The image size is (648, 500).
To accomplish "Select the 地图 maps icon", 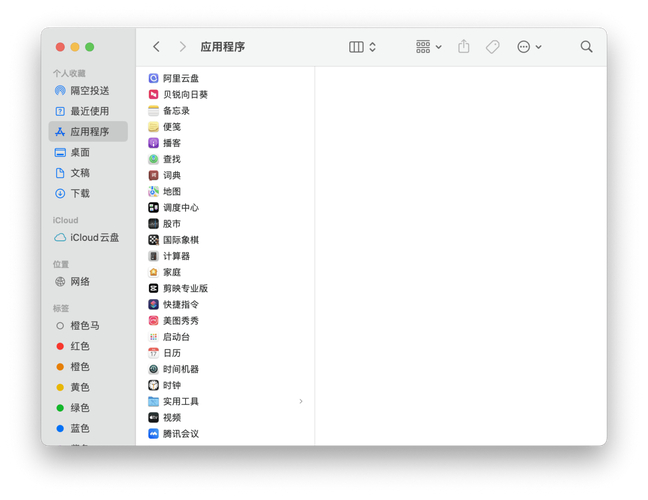I will [x=153, y=191].
